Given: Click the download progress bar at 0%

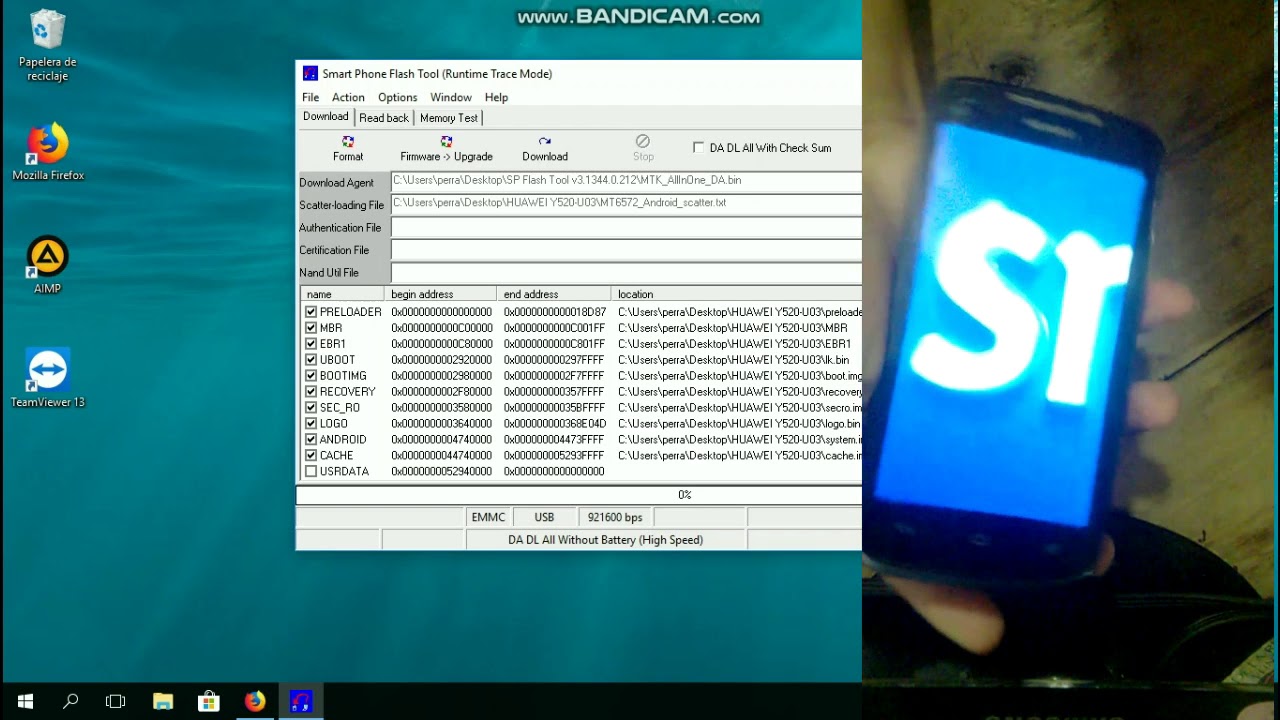Looking at the screenshot, I should click(579, 495).
